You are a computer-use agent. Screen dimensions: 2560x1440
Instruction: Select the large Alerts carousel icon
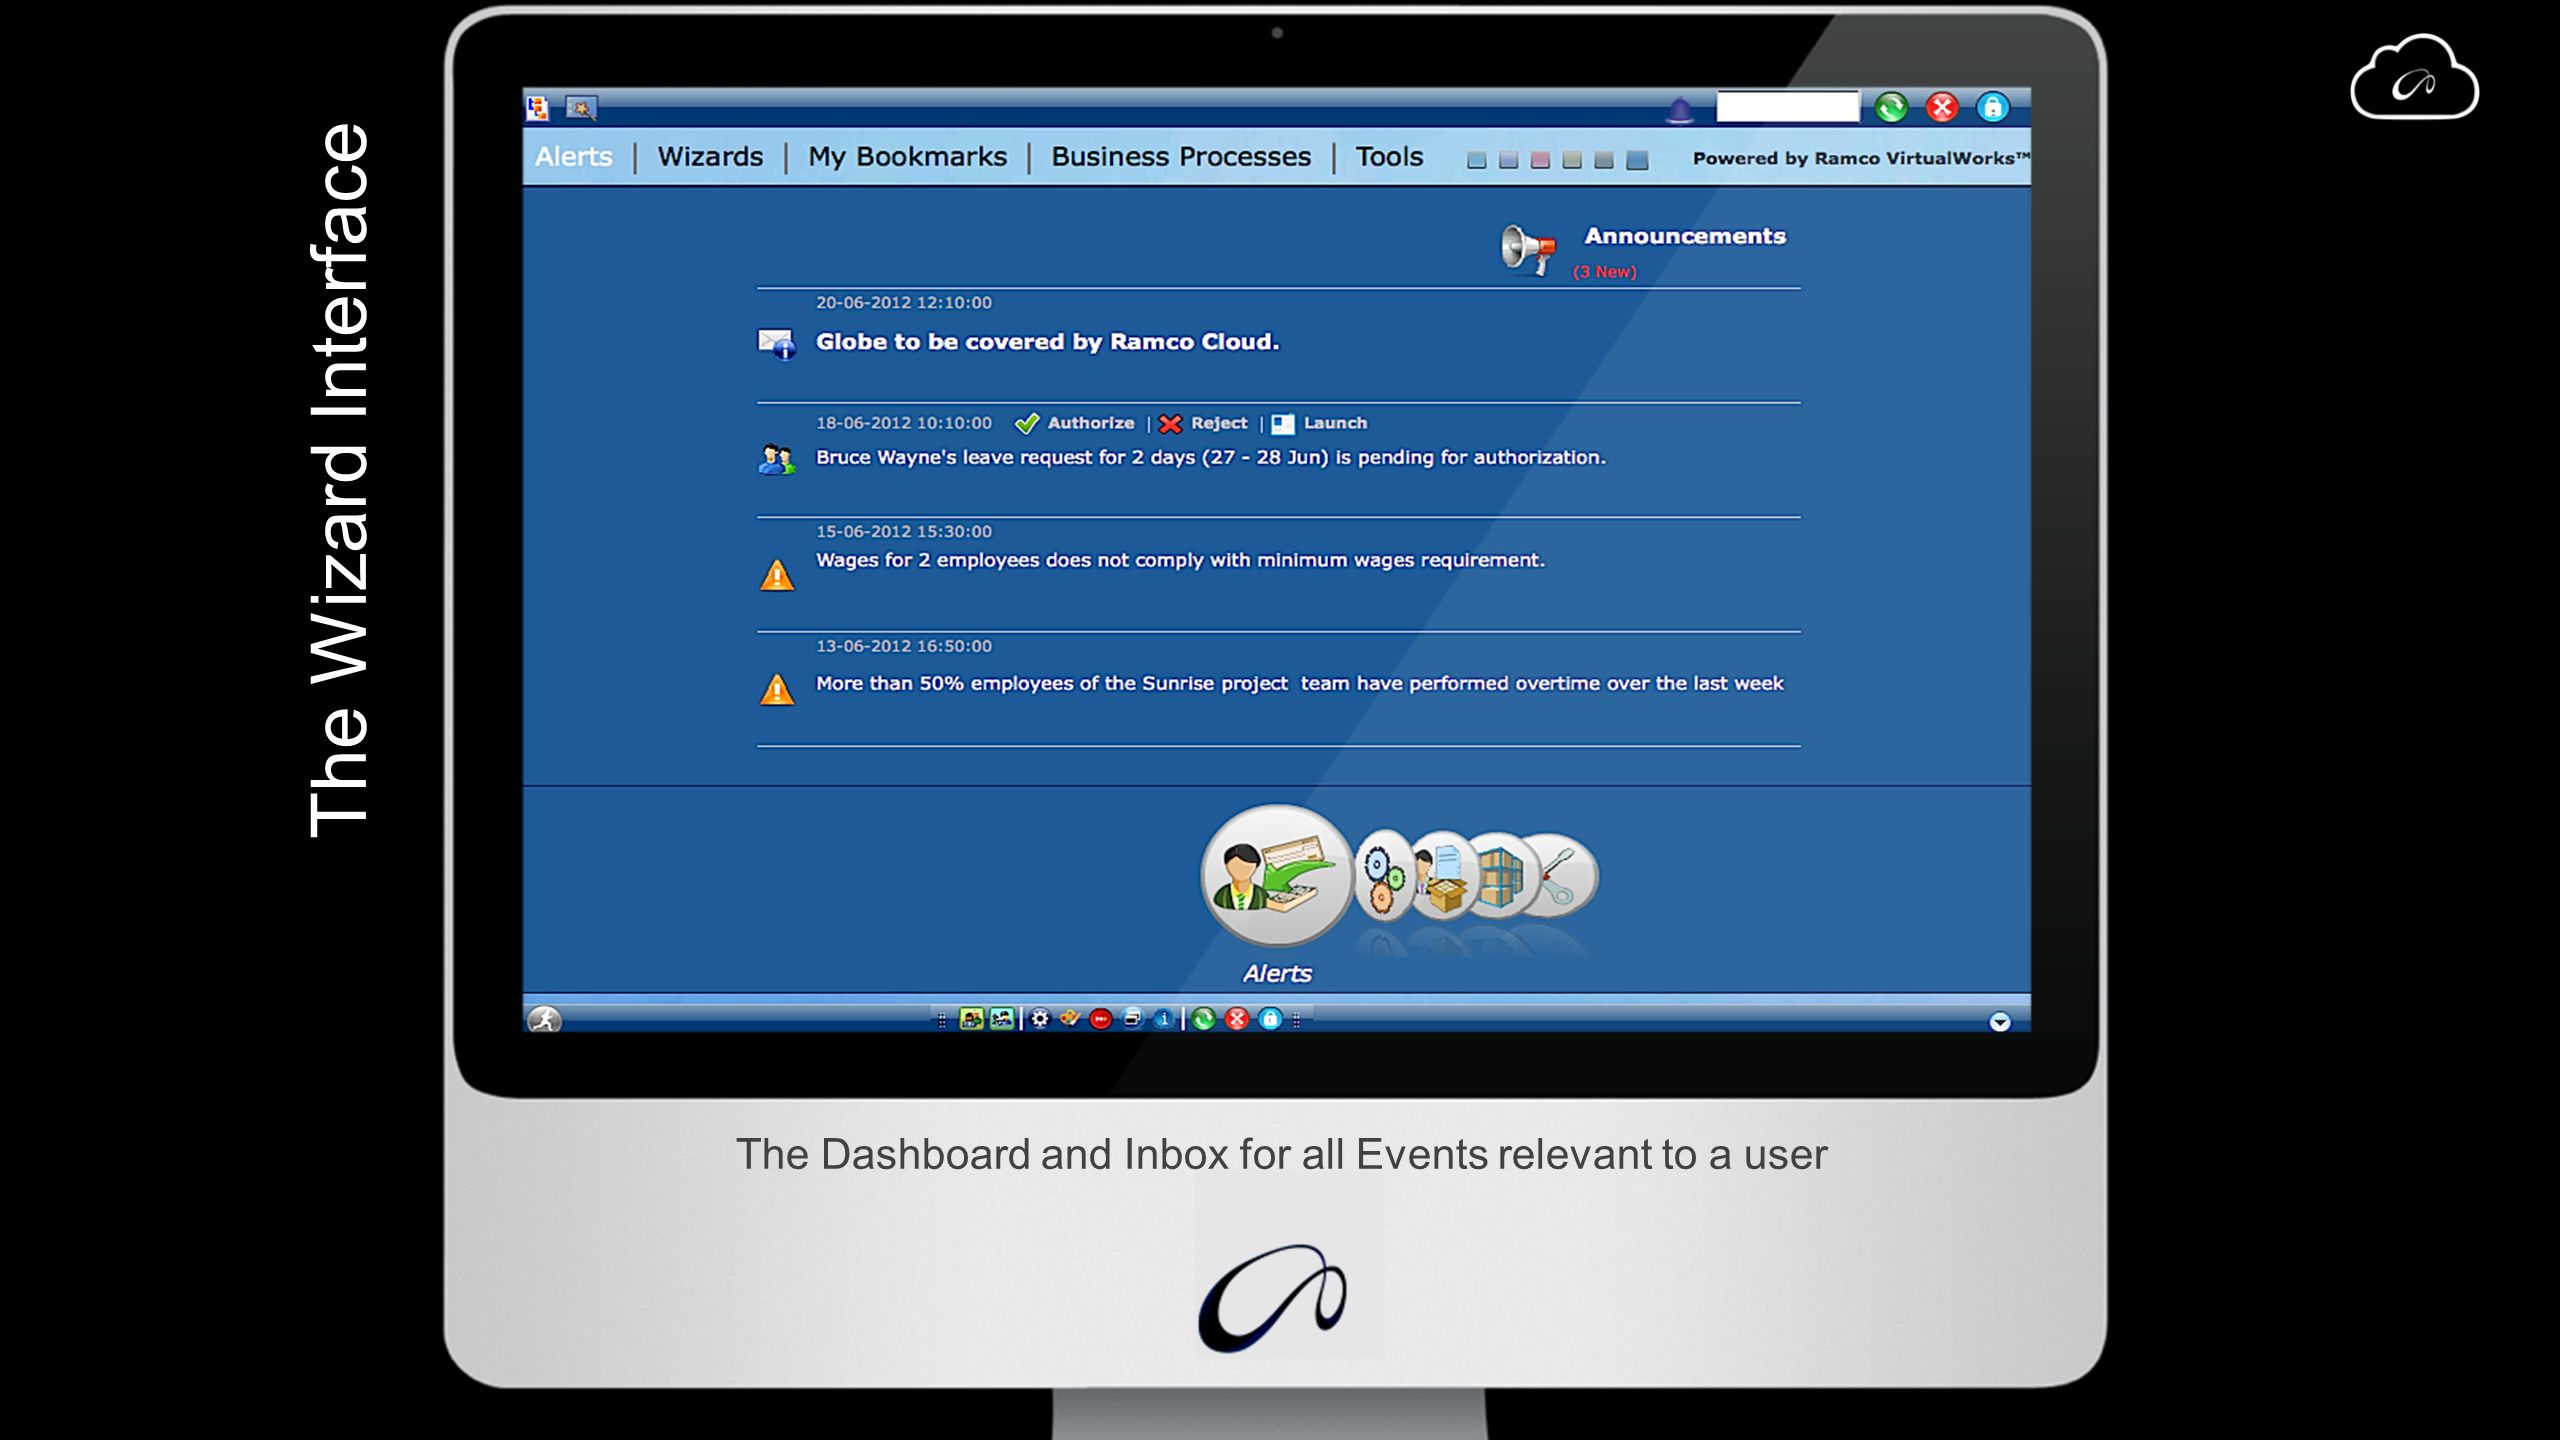coord(1277,876)
